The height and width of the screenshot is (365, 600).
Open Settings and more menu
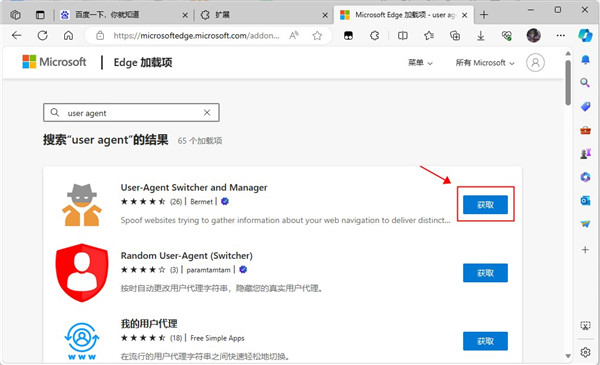coord(561,36)
